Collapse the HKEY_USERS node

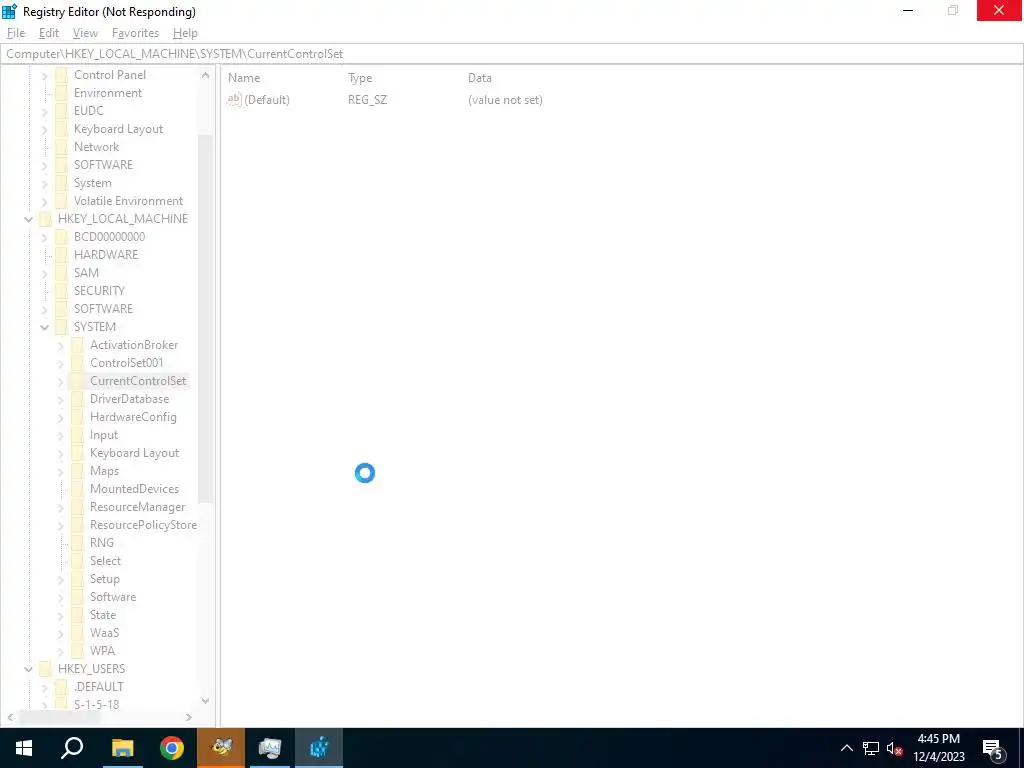click(x=29, y=669)
